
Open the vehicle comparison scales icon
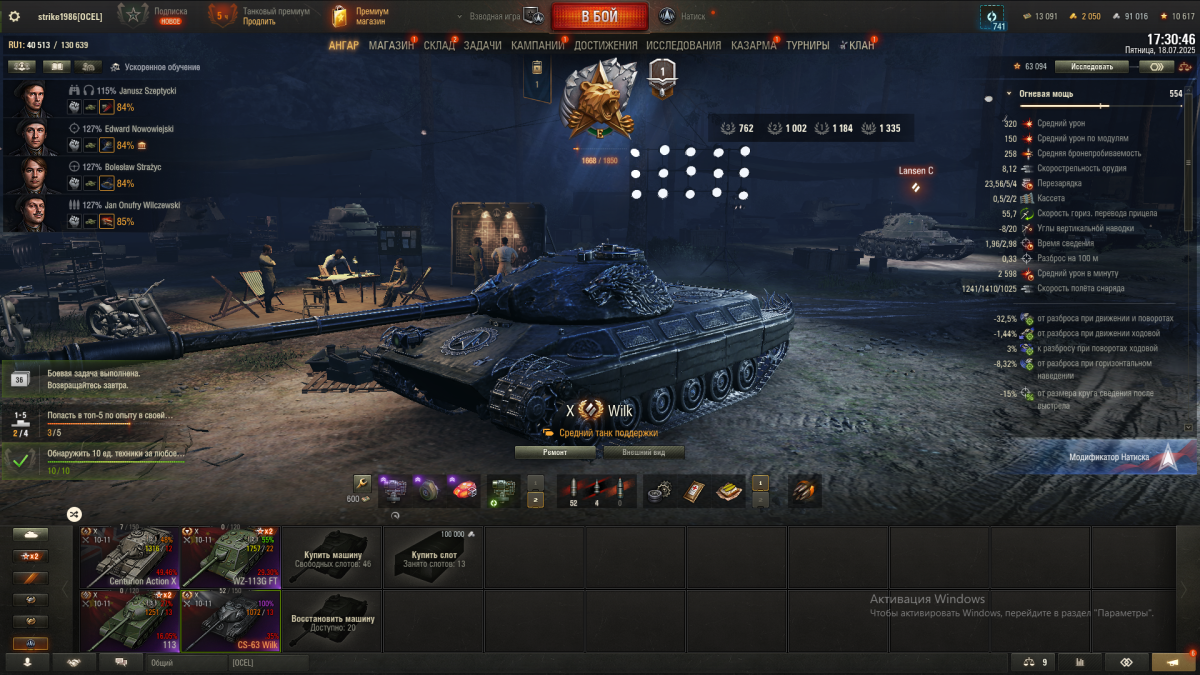coord(1034,662)
